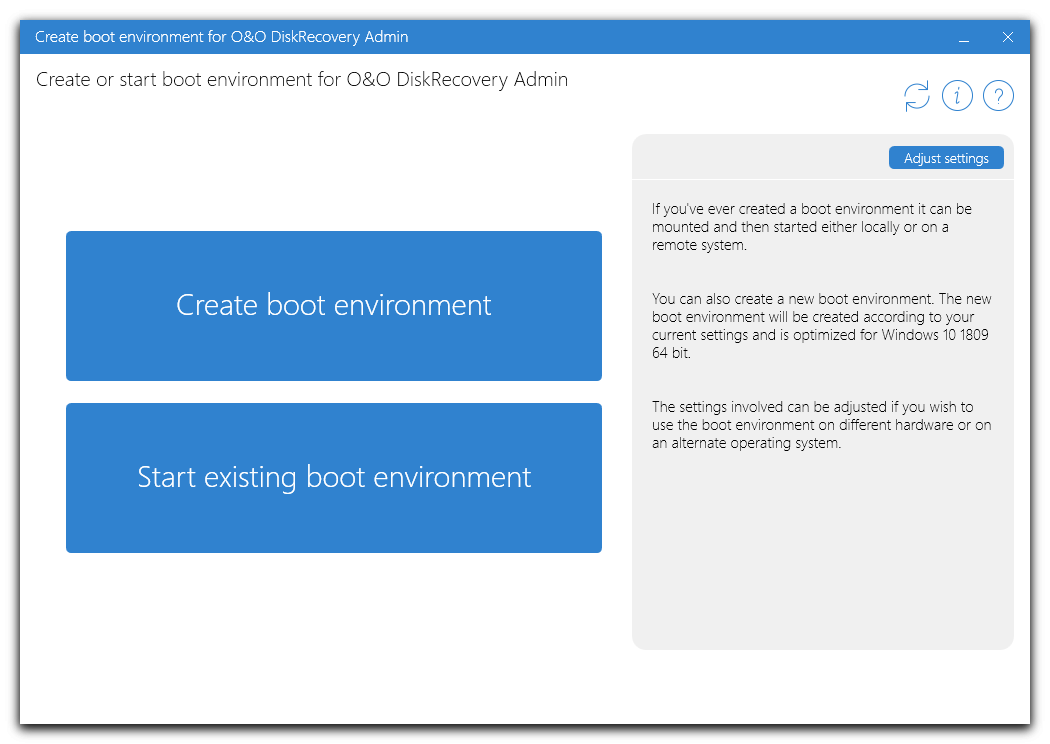This screenshot has height=744, width=1050.
Task: Click the window title 'Create boot environment for O&O DiskRecovery Admin'
Action: [x=222, y=37]
